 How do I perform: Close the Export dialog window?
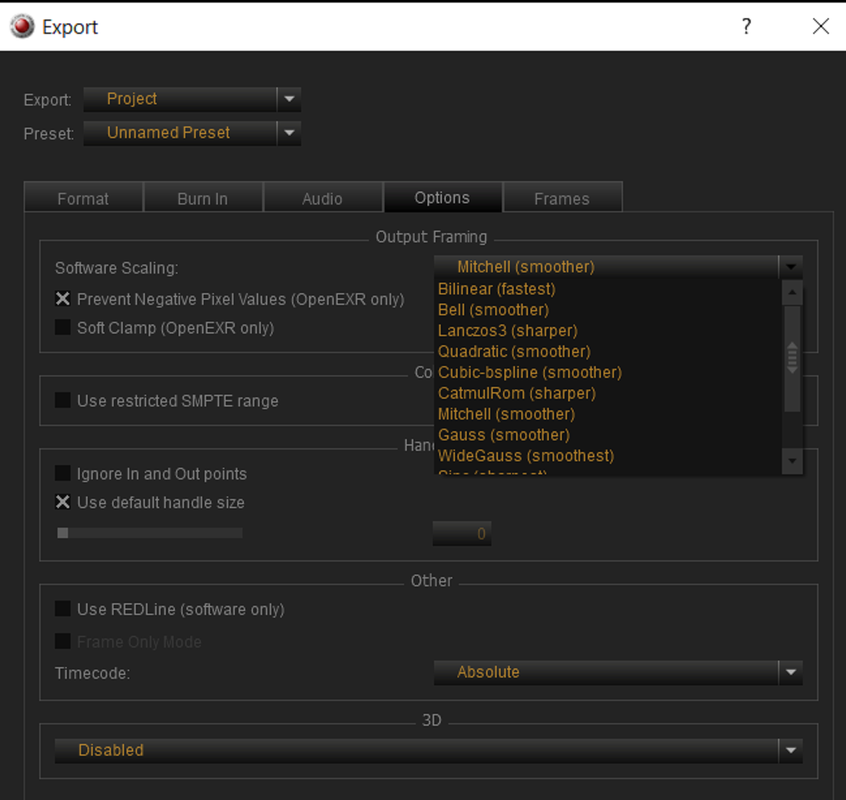tap(821, 26)
